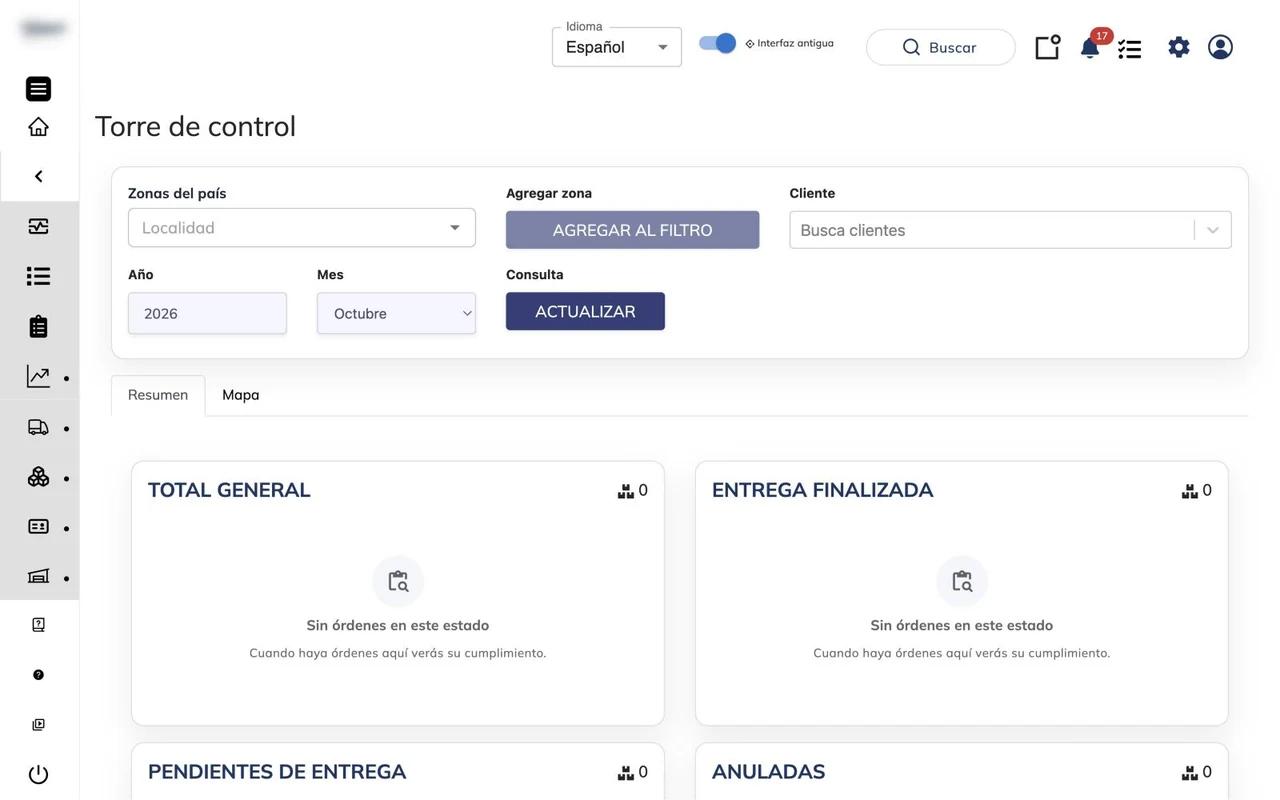Open the delivery truck icon in sidebar
This screenshot has width=1280, height=800.
(38, 427)
